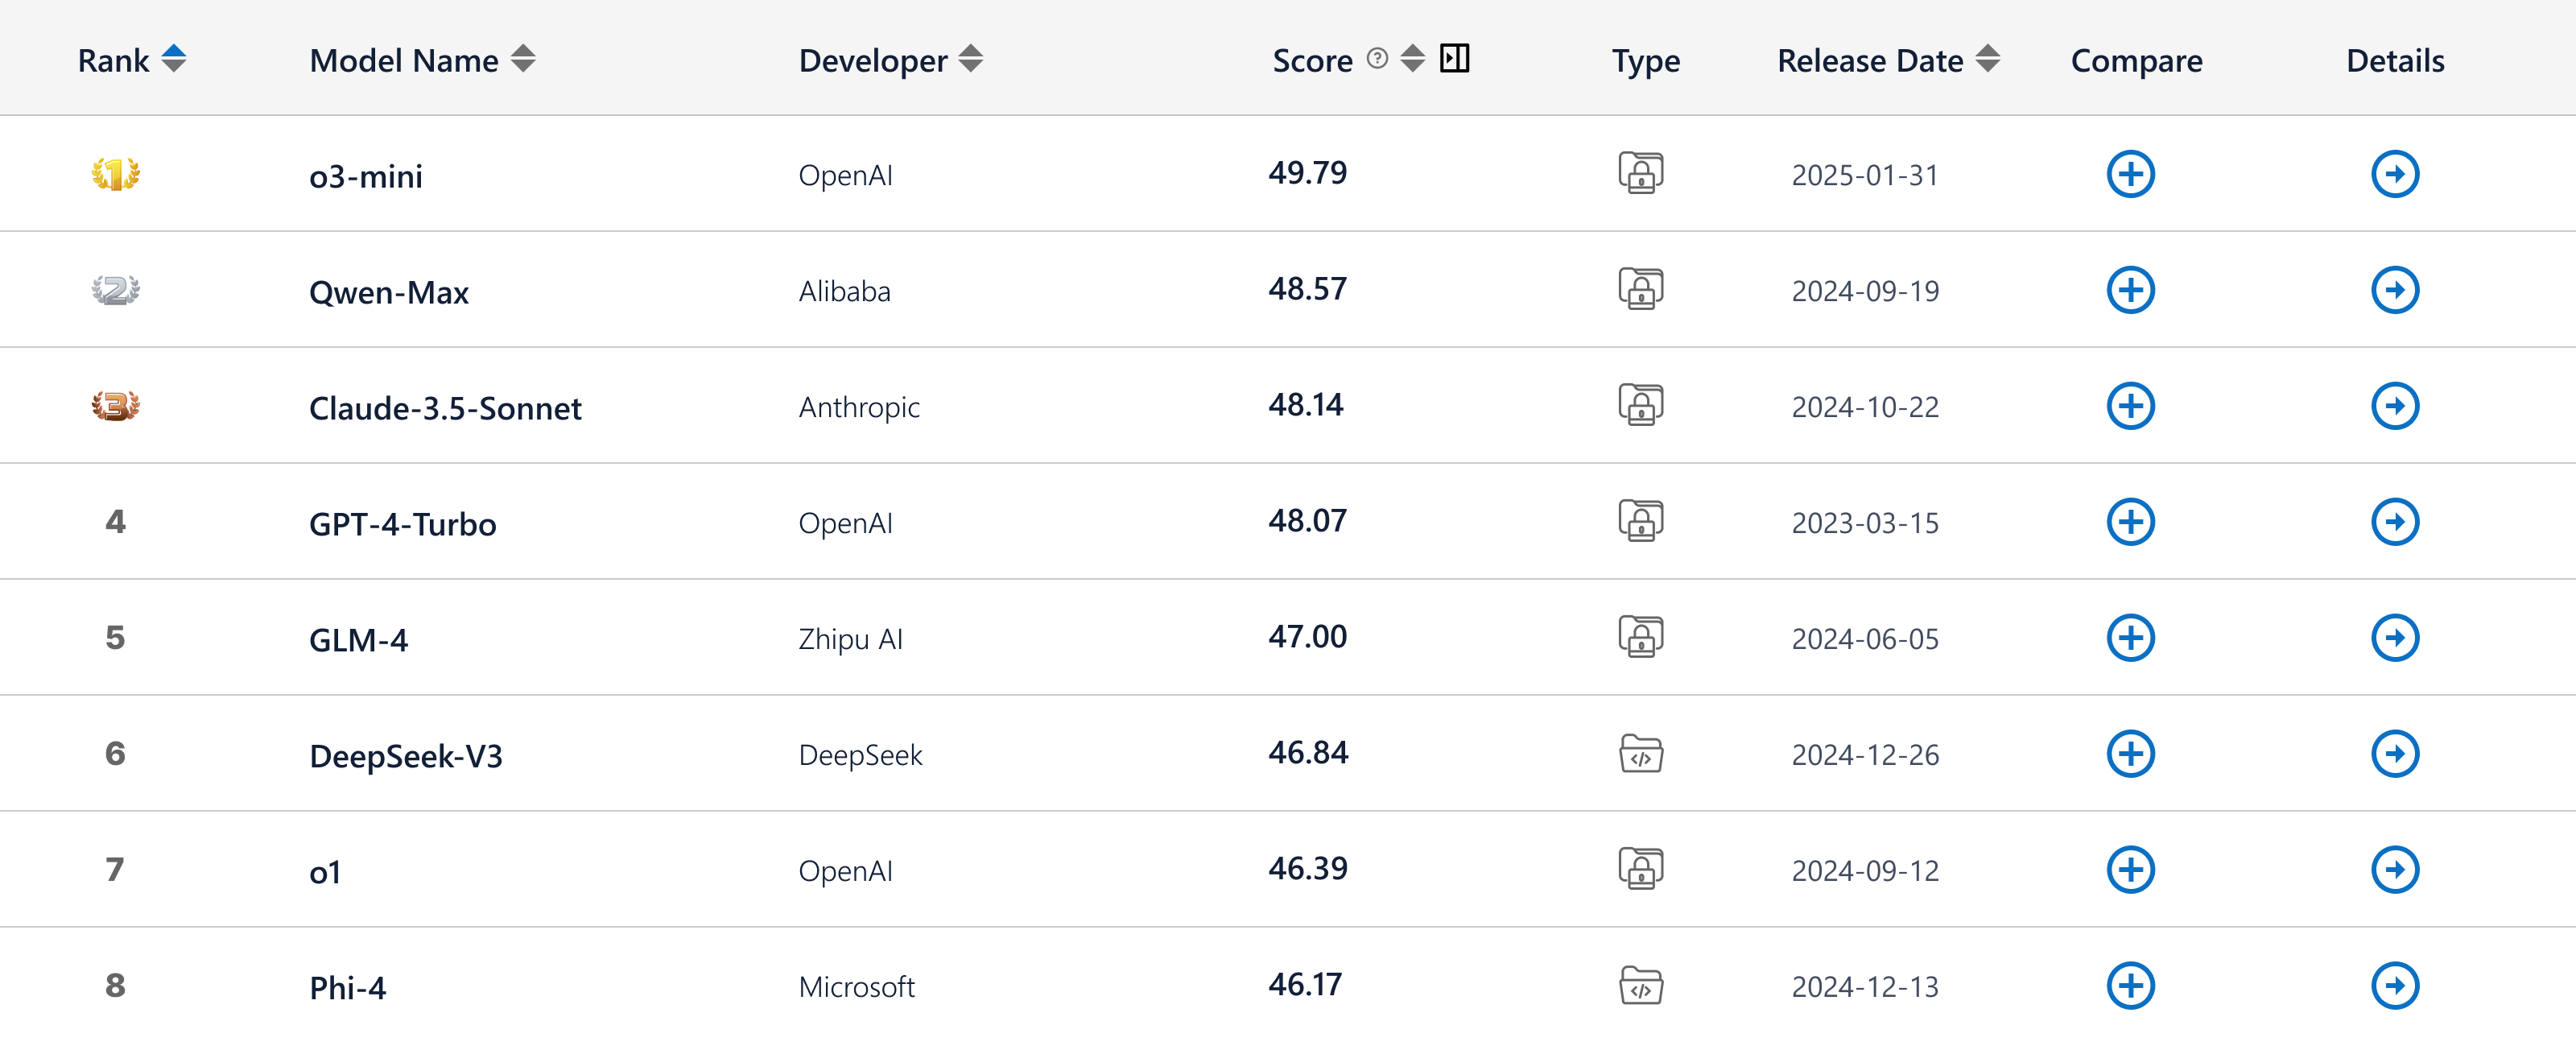The image size is (2576, 1050).
Task: Add Phi-4 to comparison
Action: coord(2130,986)
